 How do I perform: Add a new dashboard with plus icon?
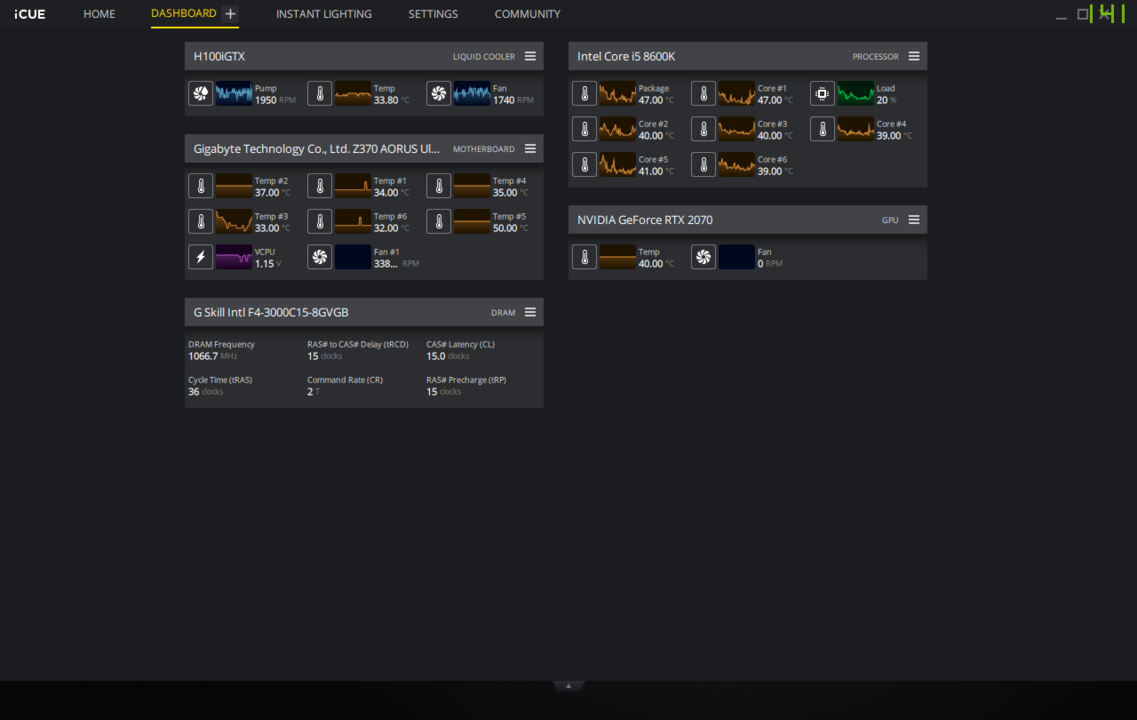(x=231, y=14)
